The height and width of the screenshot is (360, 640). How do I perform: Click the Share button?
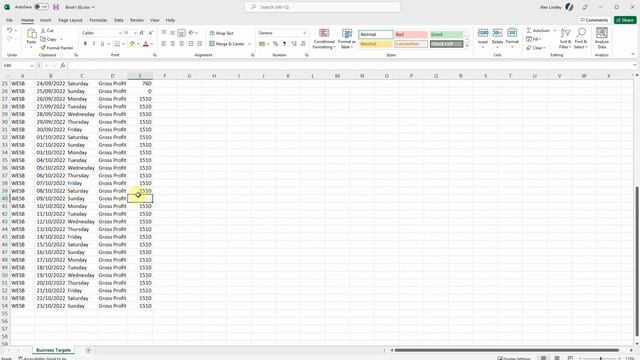click(x=625, y=20)
